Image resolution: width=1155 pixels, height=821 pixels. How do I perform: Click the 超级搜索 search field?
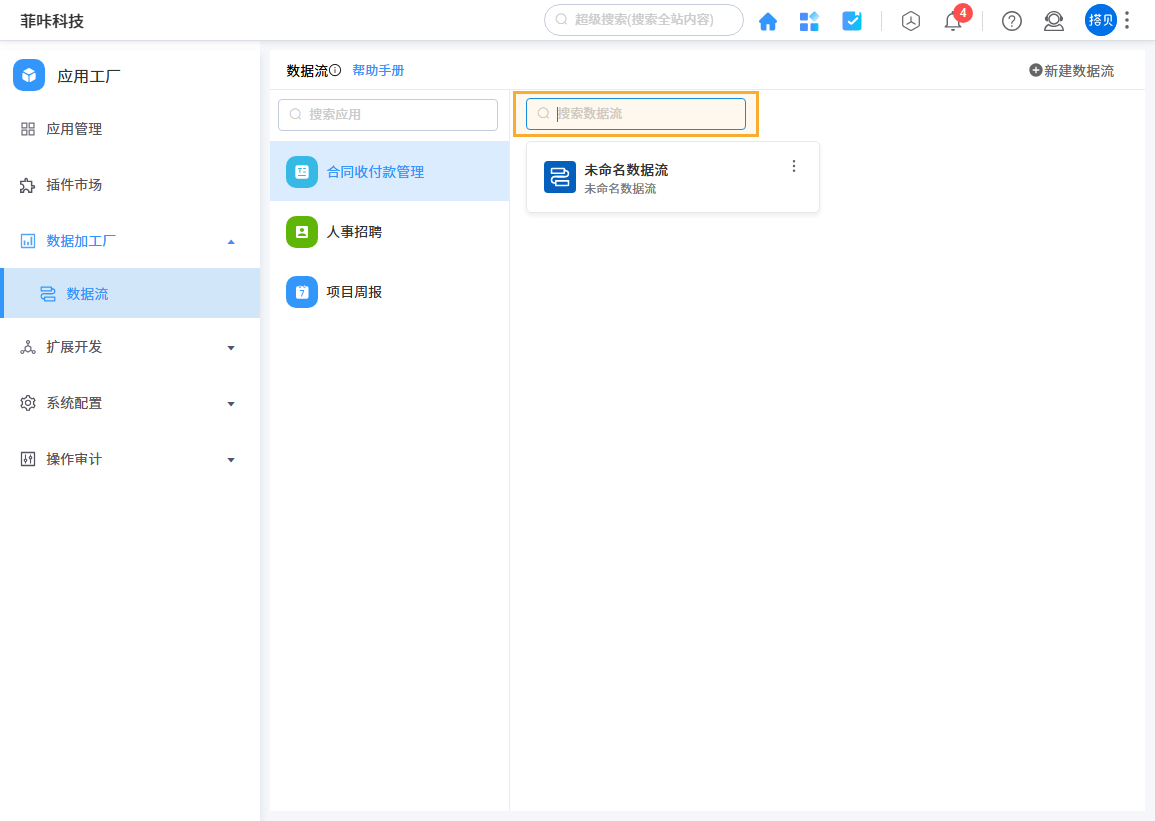643,20
